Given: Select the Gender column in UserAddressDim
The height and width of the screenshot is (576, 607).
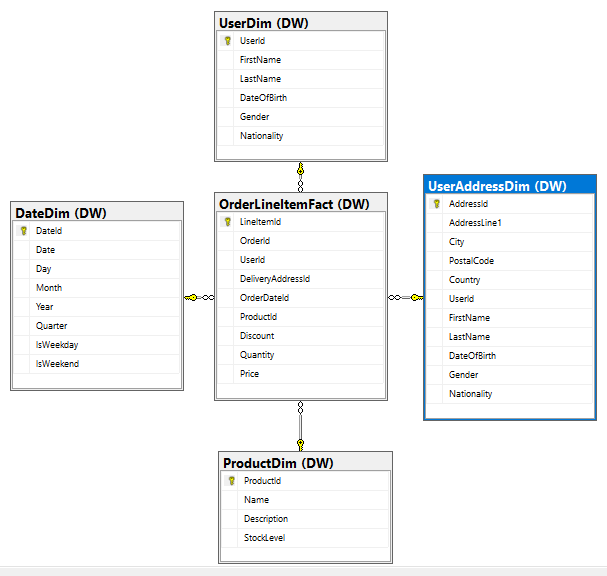Looking at the screenshot, I should tap(510, 375).
